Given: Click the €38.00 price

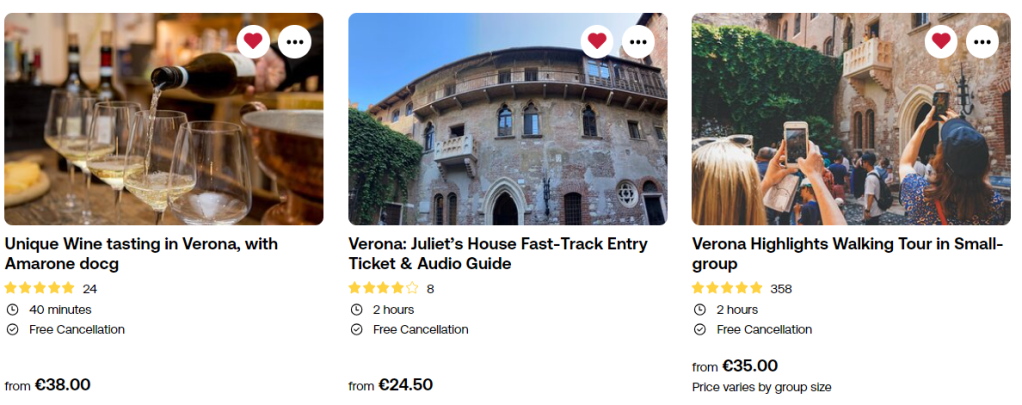Looking at the screenshot, I should pos(62,385).
